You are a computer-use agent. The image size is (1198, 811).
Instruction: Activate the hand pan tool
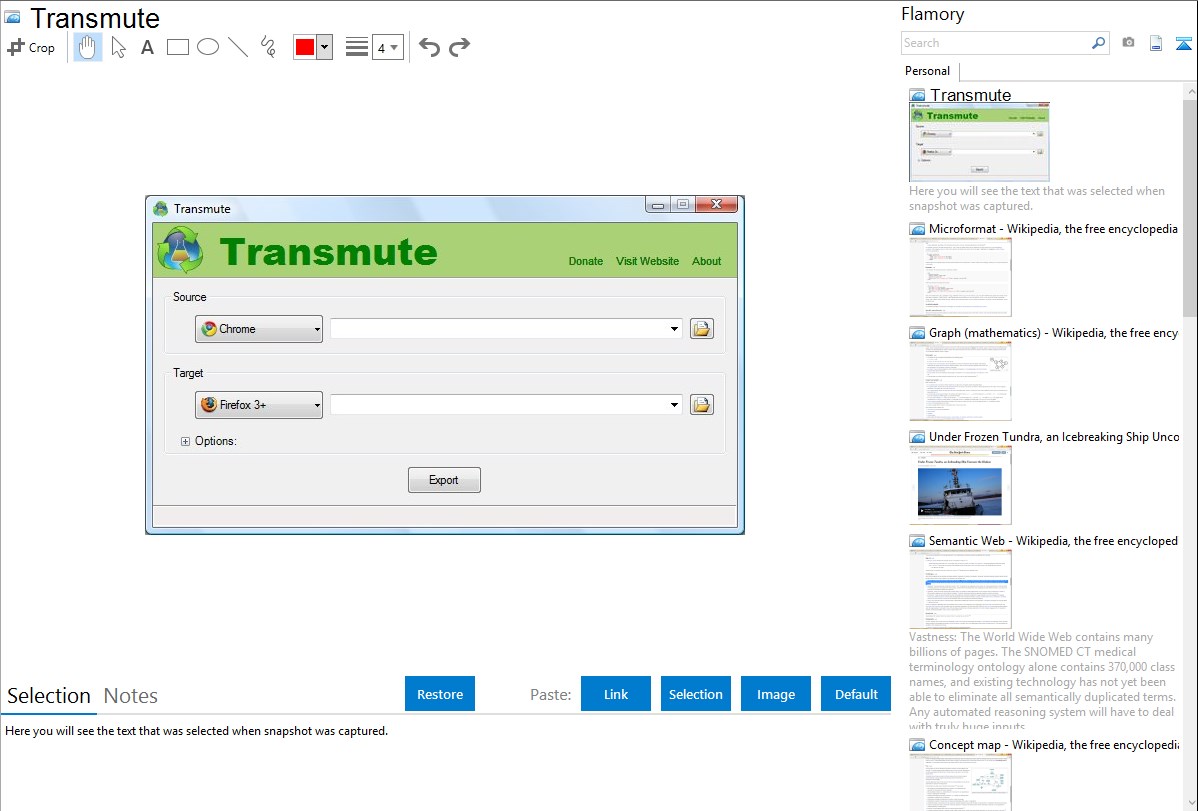[x=88, y=47]
